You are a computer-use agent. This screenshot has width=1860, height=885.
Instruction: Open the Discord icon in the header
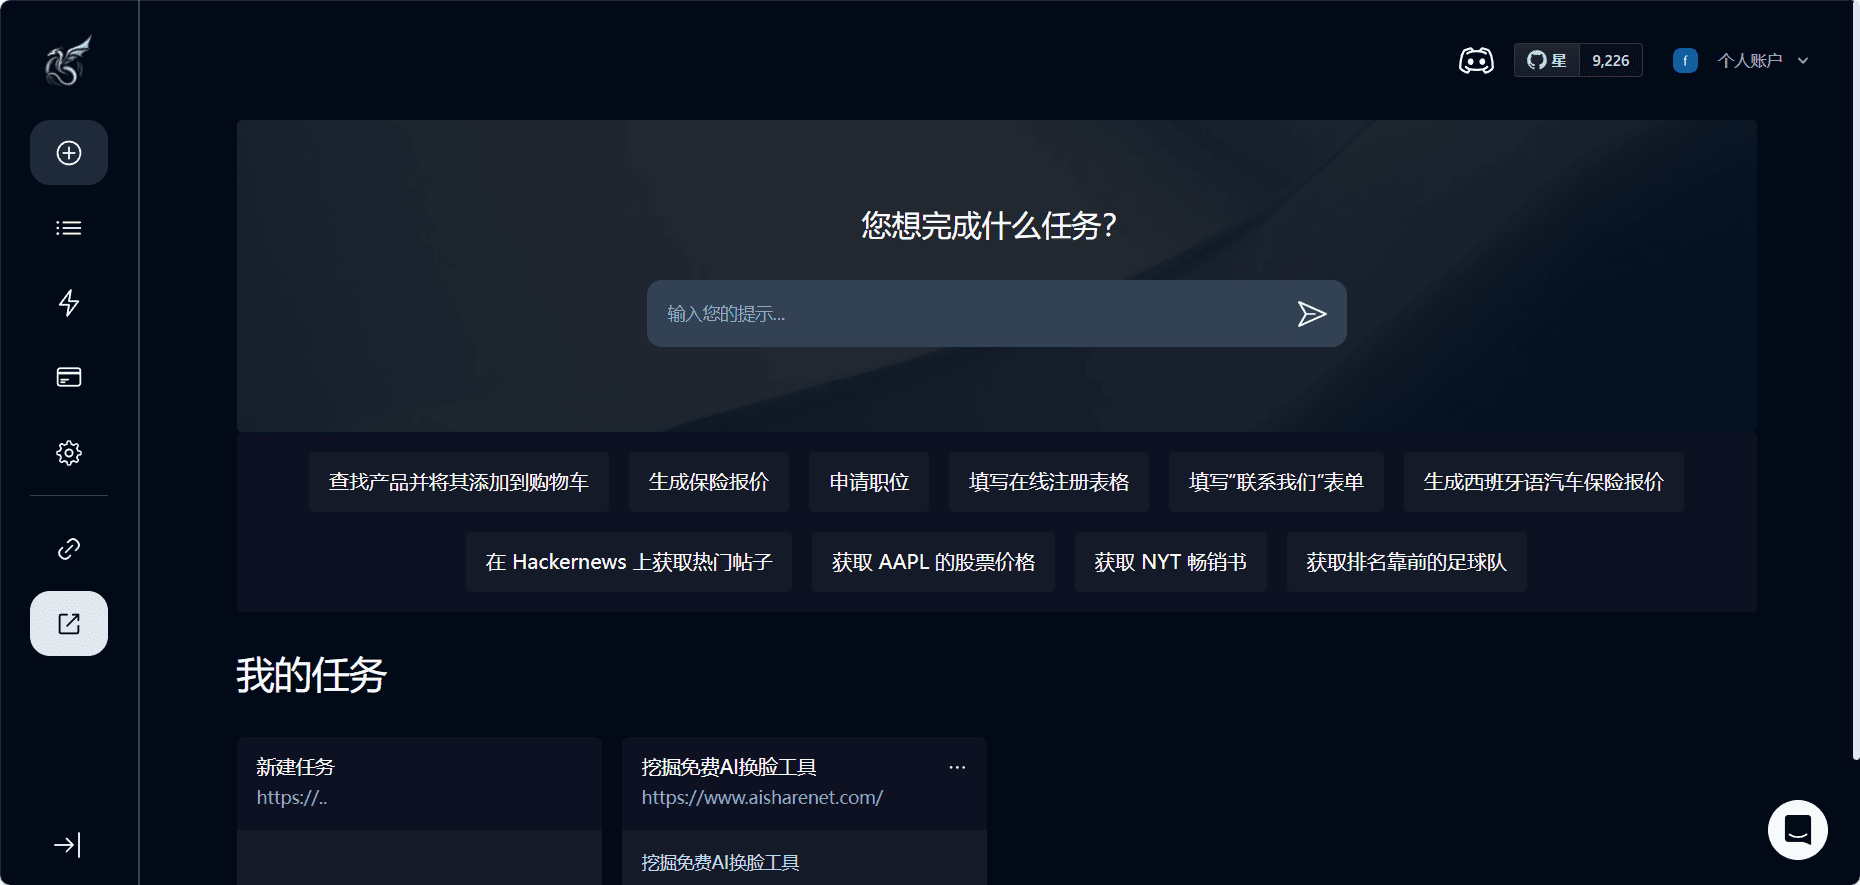click(1476, 61)
